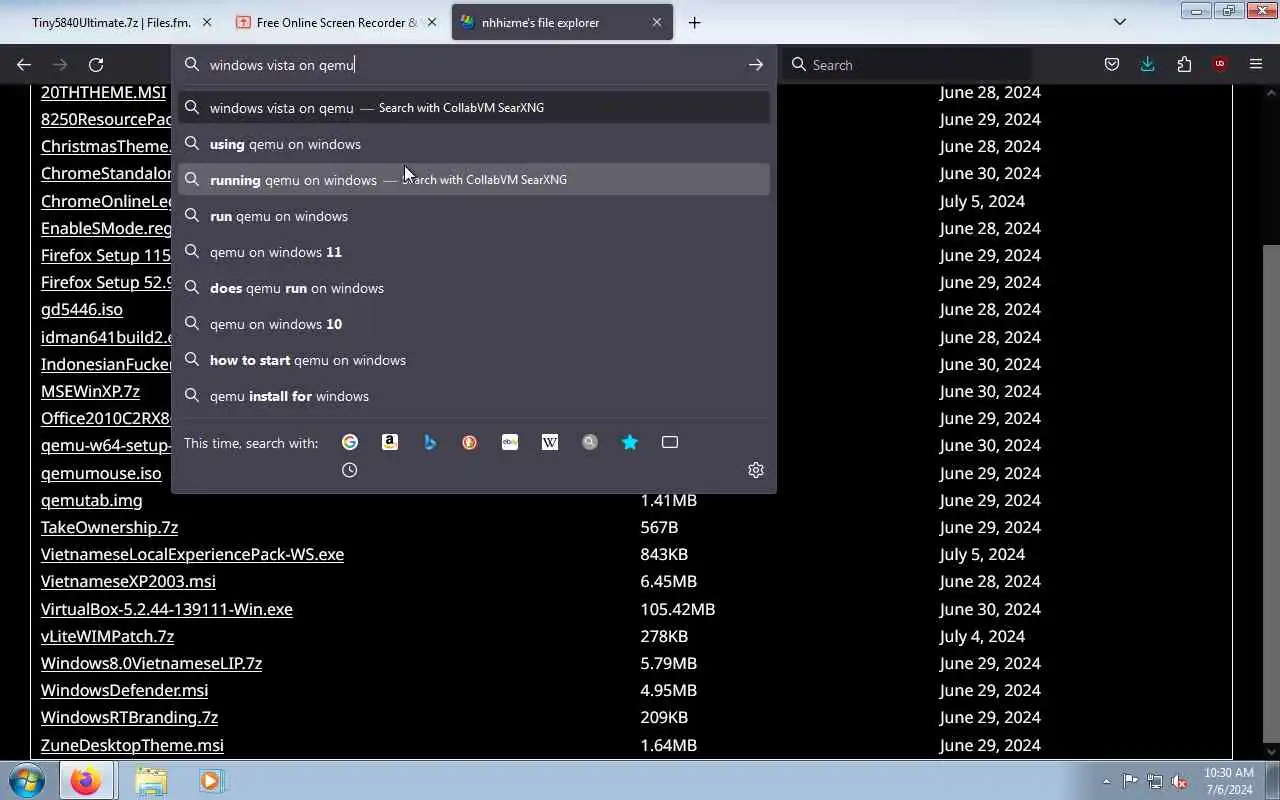The image size is (1280, 800).
Task: Open the qemumouse.iso file link
Action: click(x=101, y=473)
